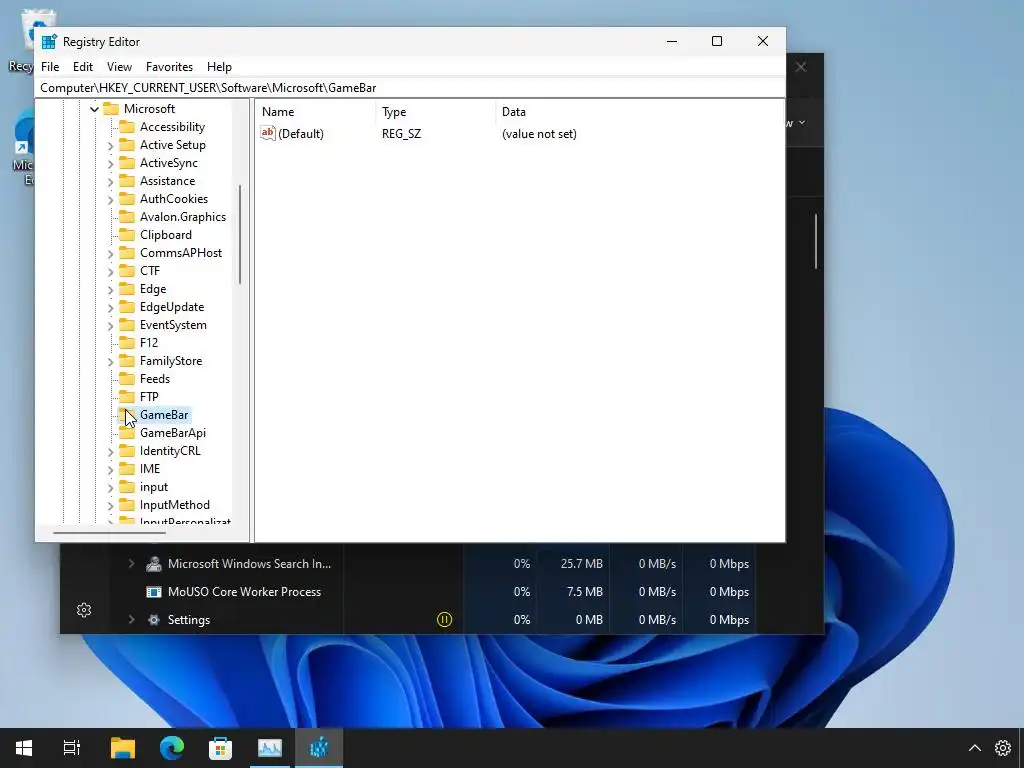Click the Accessibility folder icon
This screenshot has height=768, width=1024.
(127, 127)
